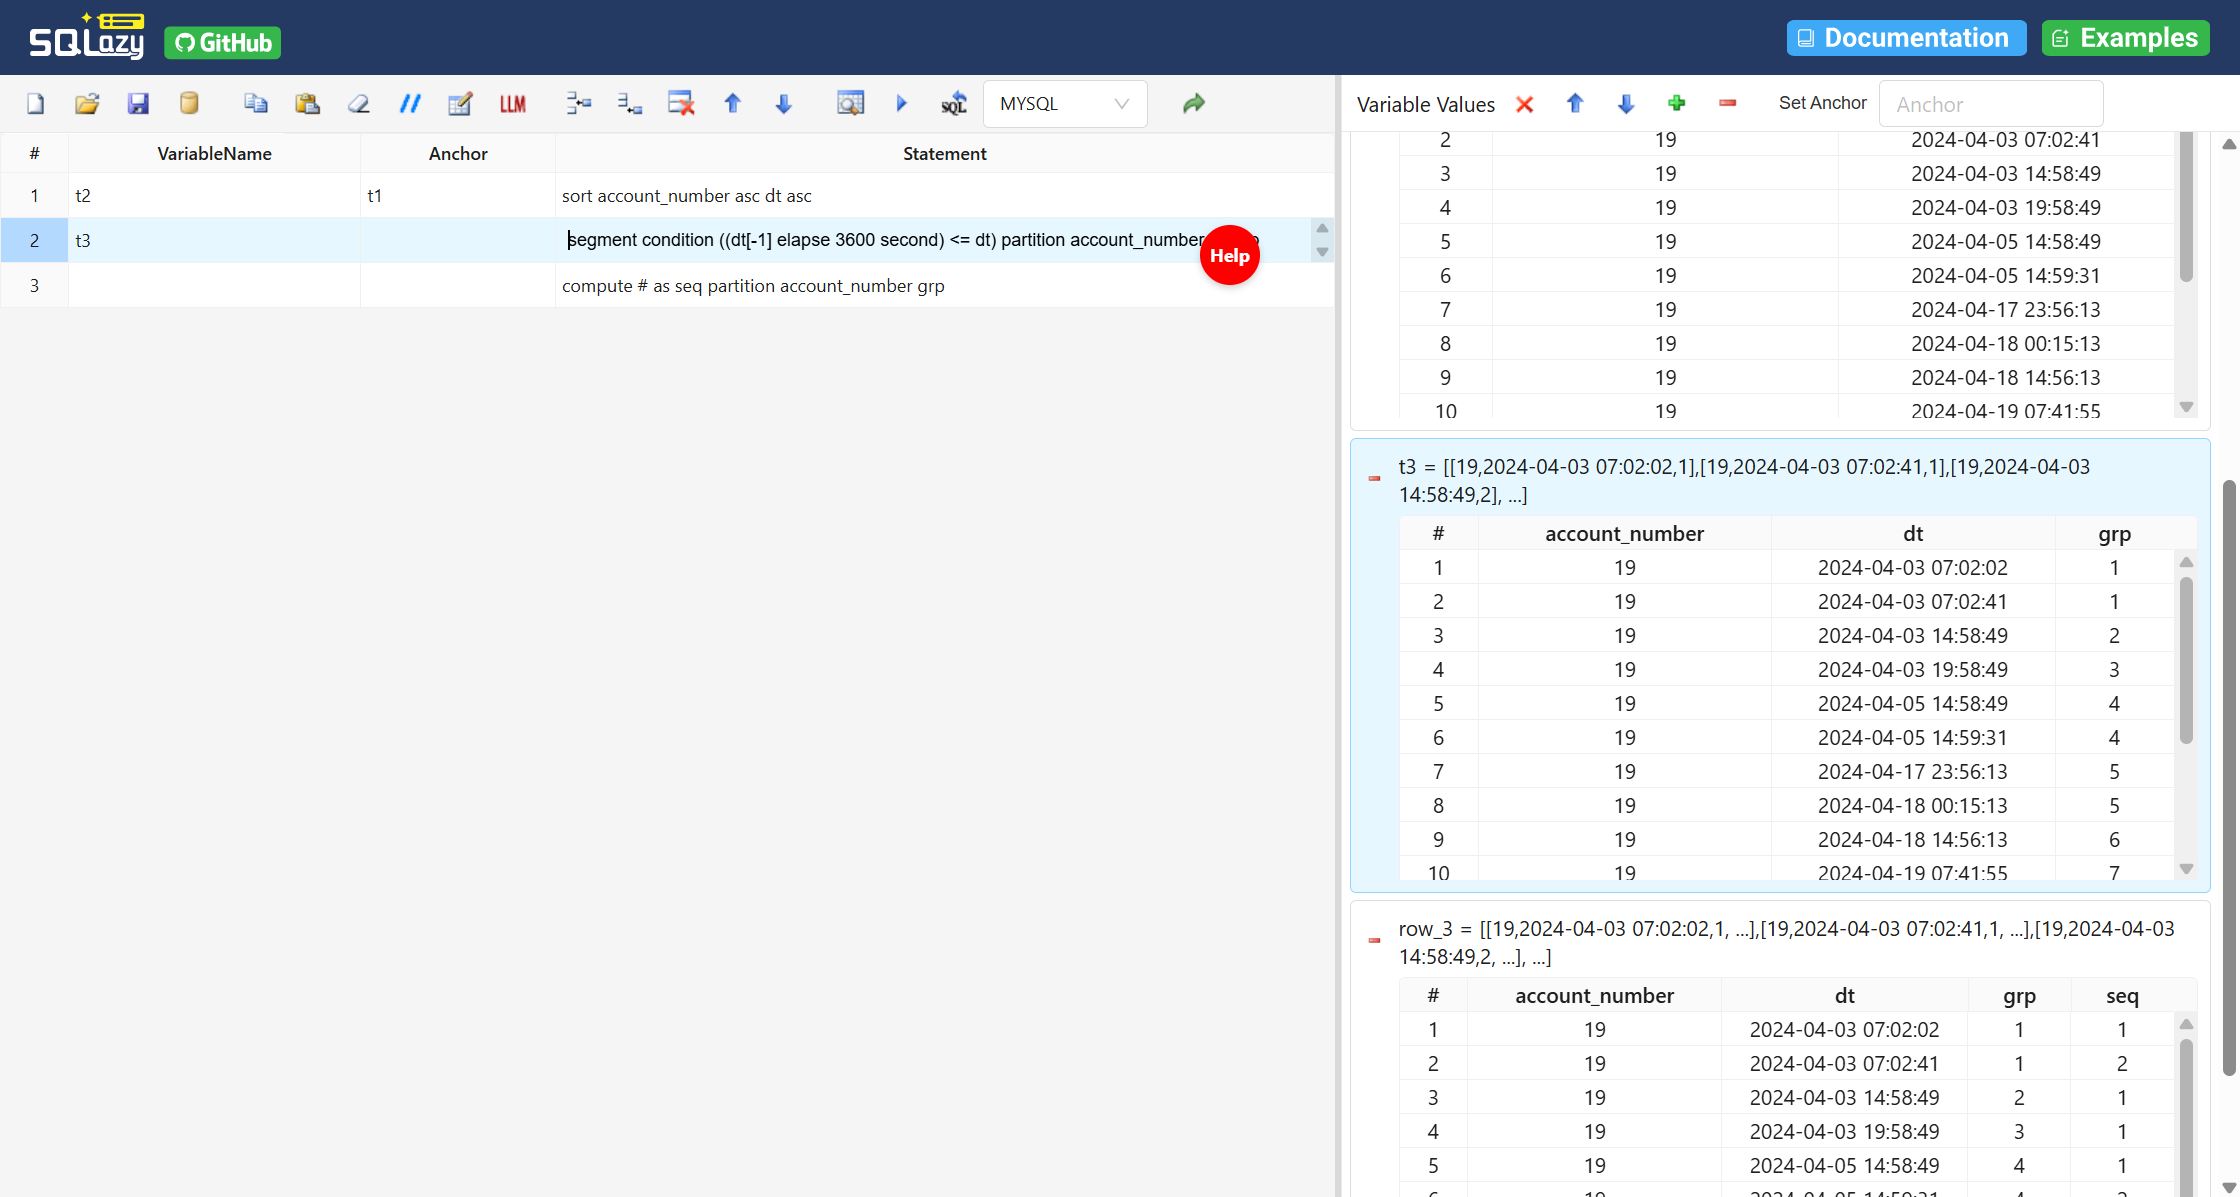
Task: Expand all with green plus icon
Action: [x=1677, y=103]
